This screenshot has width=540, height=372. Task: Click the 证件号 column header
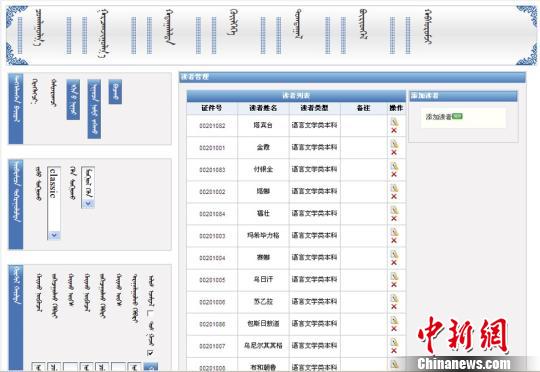tap(212, 108)
